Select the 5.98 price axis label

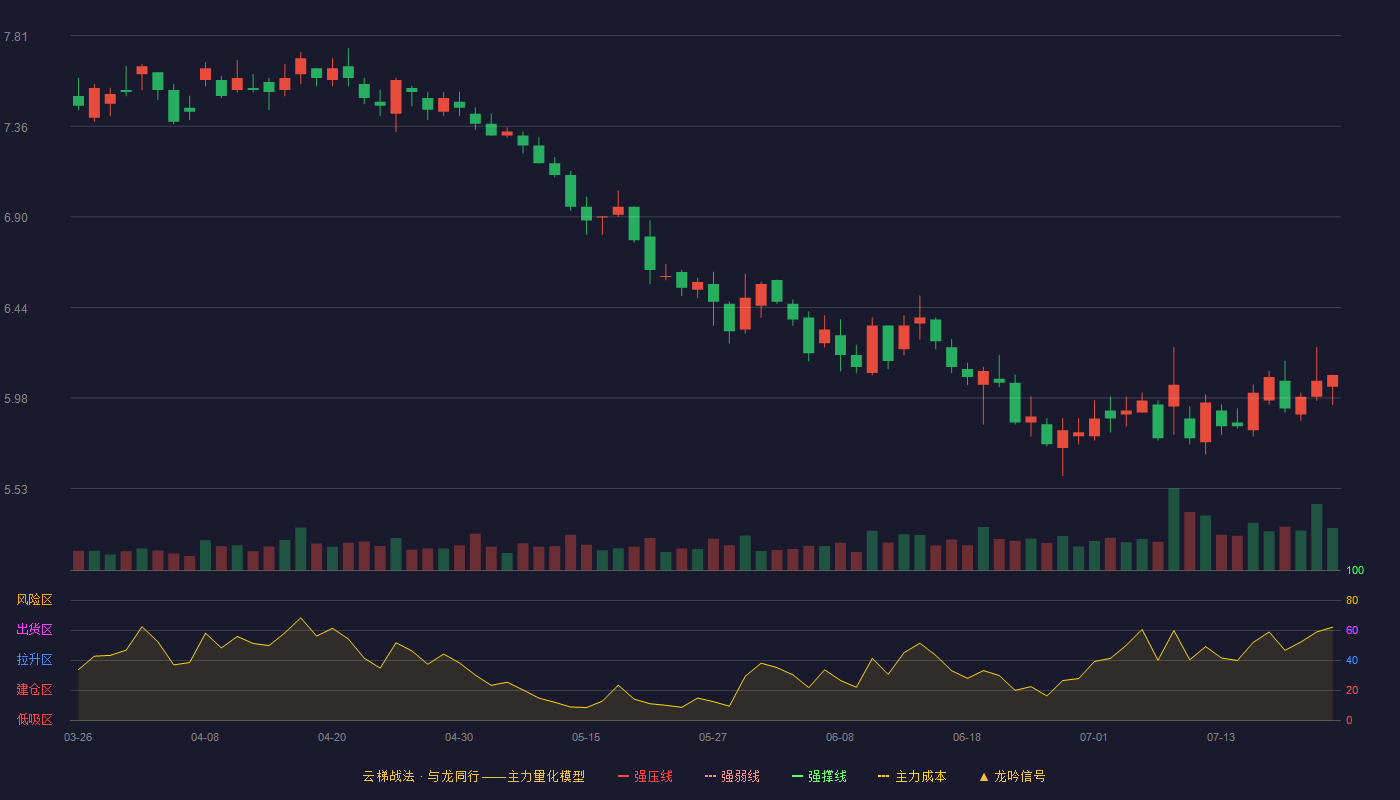coord(16,399)
